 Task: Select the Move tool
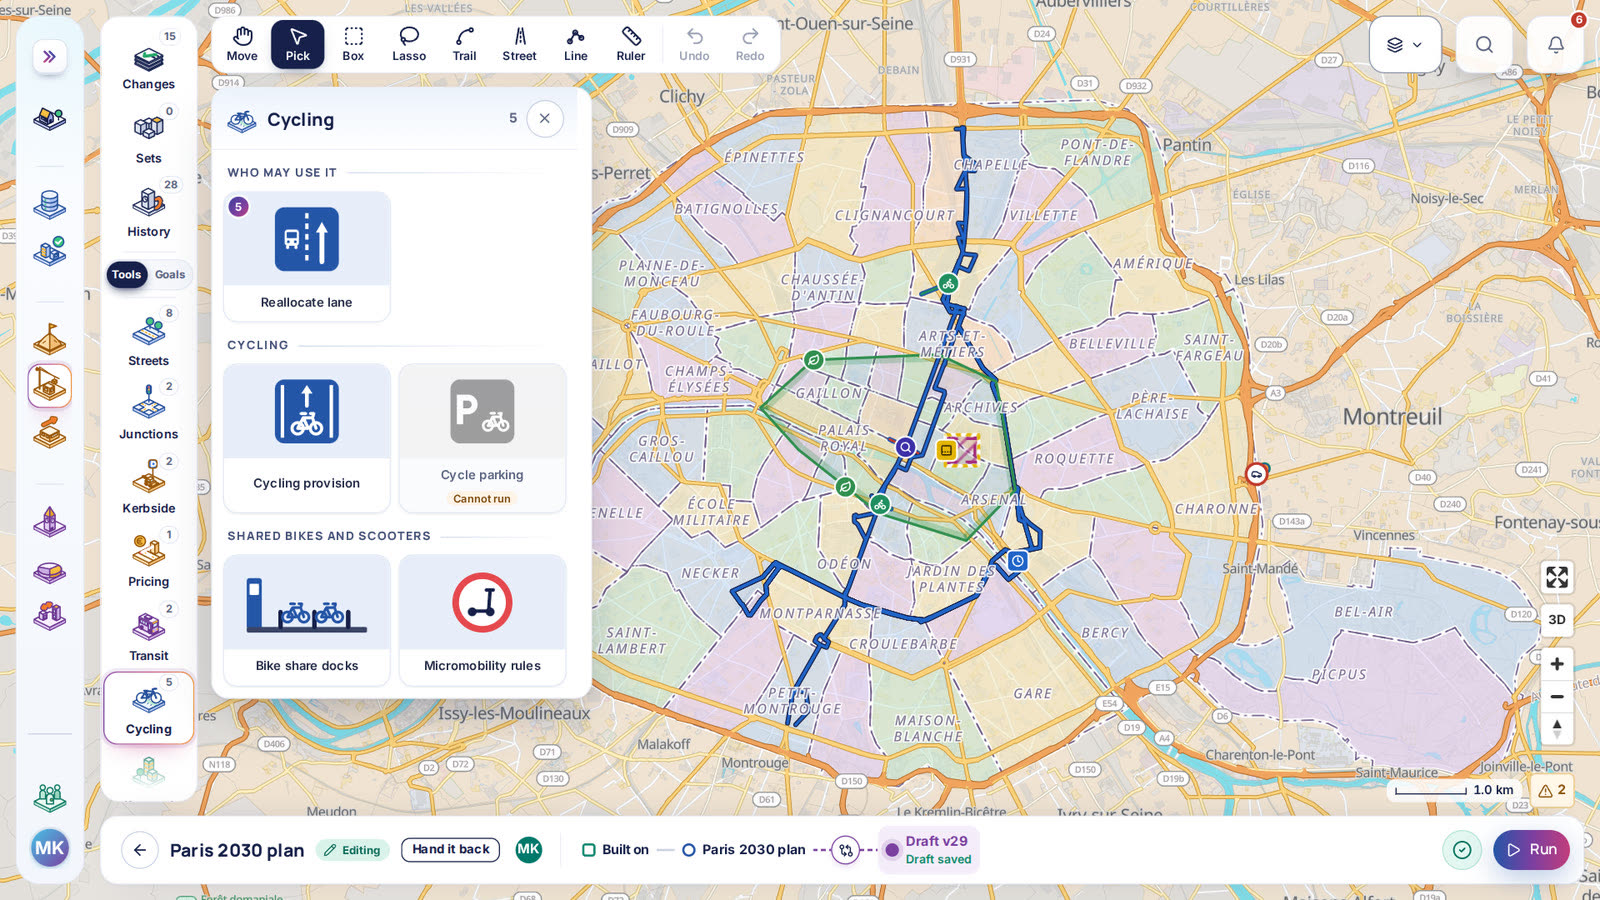pyautogui.click(x=242, y=45)
